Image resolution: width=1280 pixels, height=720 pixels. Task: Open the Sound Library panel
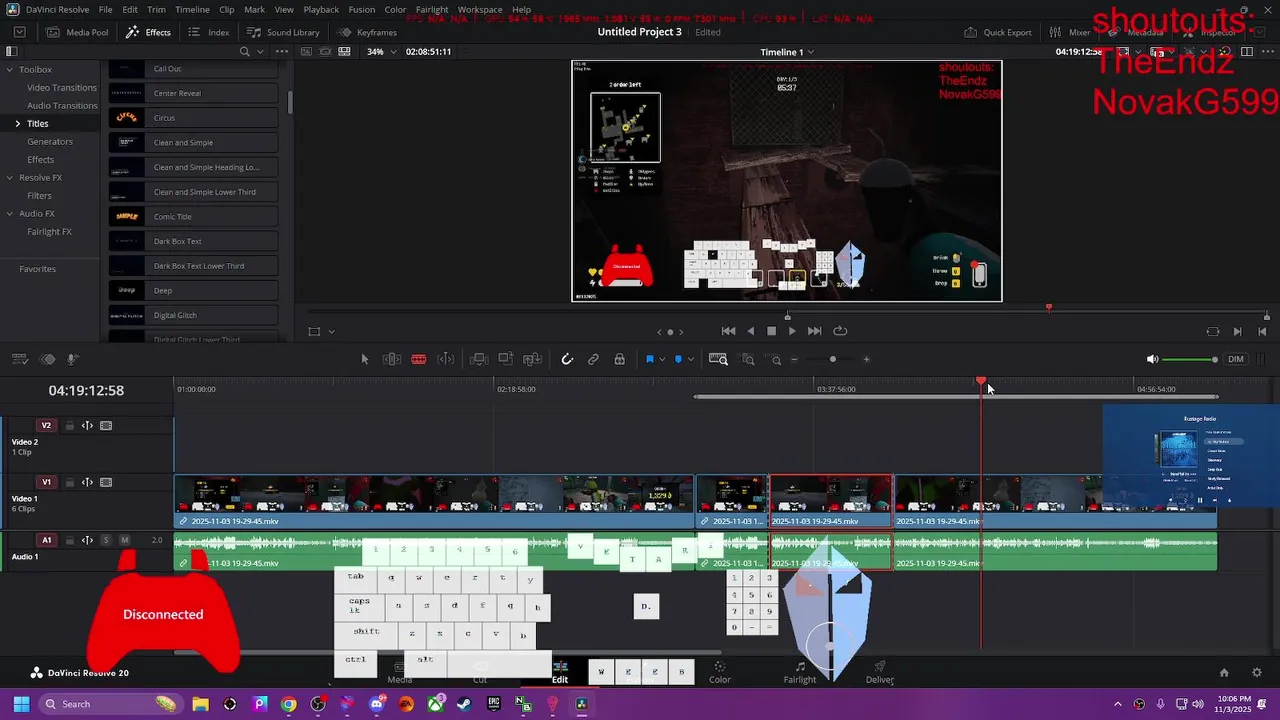pos(283,32)
